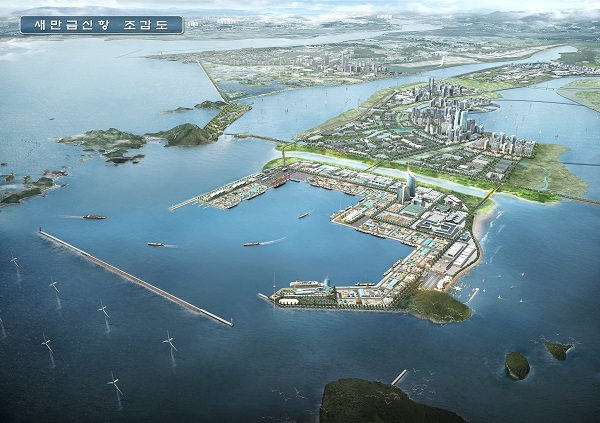
Task: Click the vessel in the middle of the harbor basin
Action: [304, 214]
